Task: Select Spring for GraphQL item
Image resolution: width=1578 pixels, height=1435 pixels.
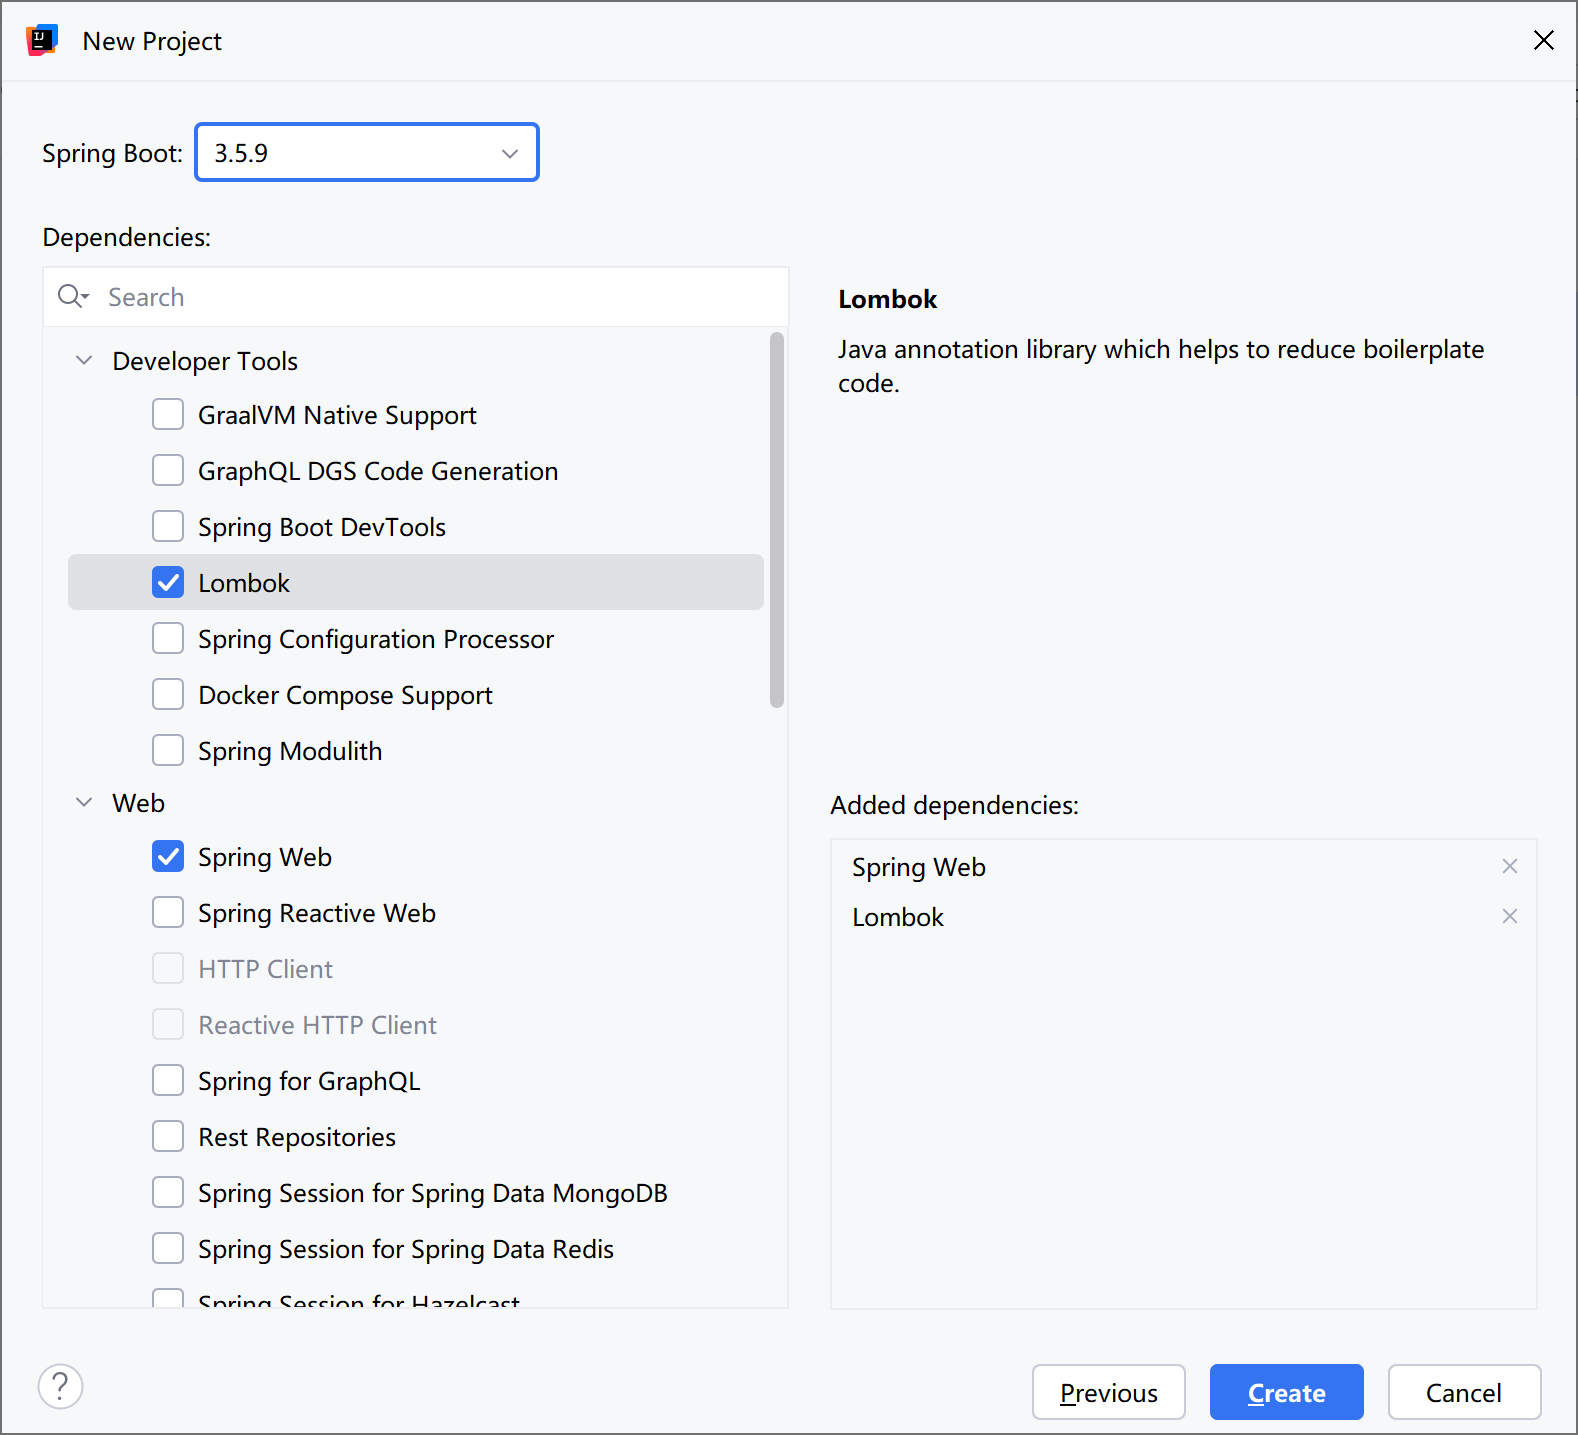Action: pyautogui.click(x=308, y=1081)
